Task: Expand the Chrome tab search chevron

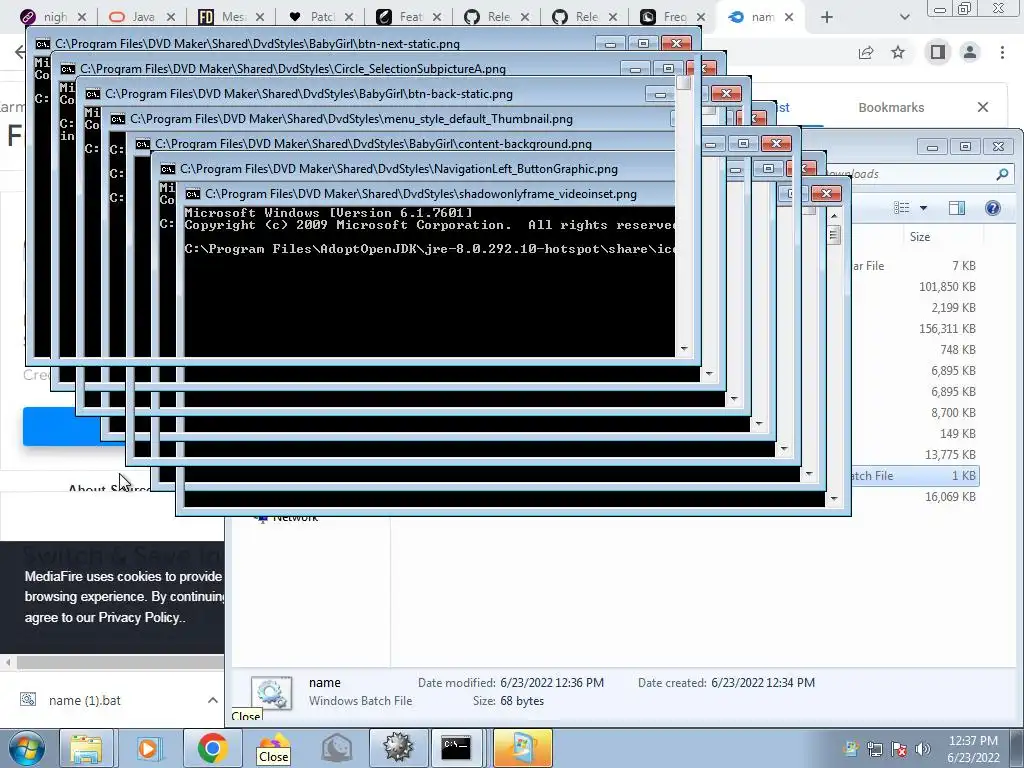Action: pos(904,17)
